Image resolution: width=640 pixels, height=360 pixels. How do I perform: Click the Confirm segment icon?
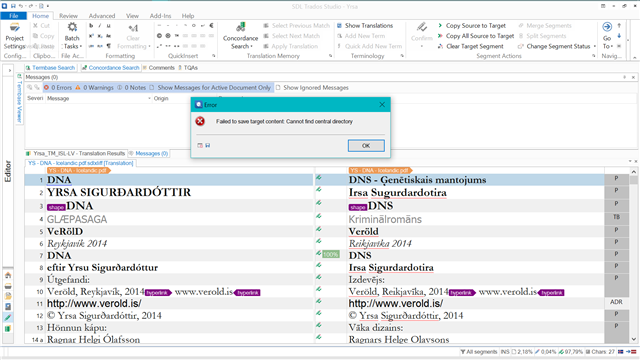[x=422, y=28]
